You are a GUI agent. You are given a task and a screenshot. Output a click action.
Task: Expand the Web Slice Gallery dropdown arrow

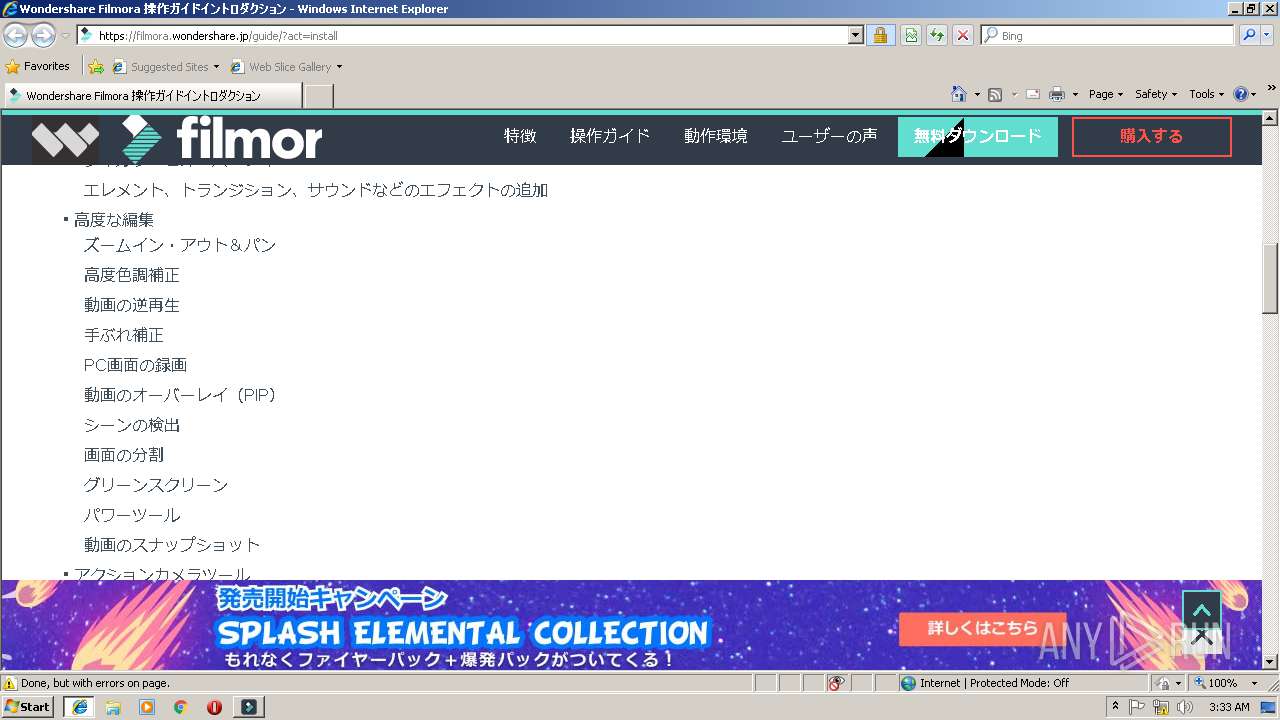[x=339, y=67]
